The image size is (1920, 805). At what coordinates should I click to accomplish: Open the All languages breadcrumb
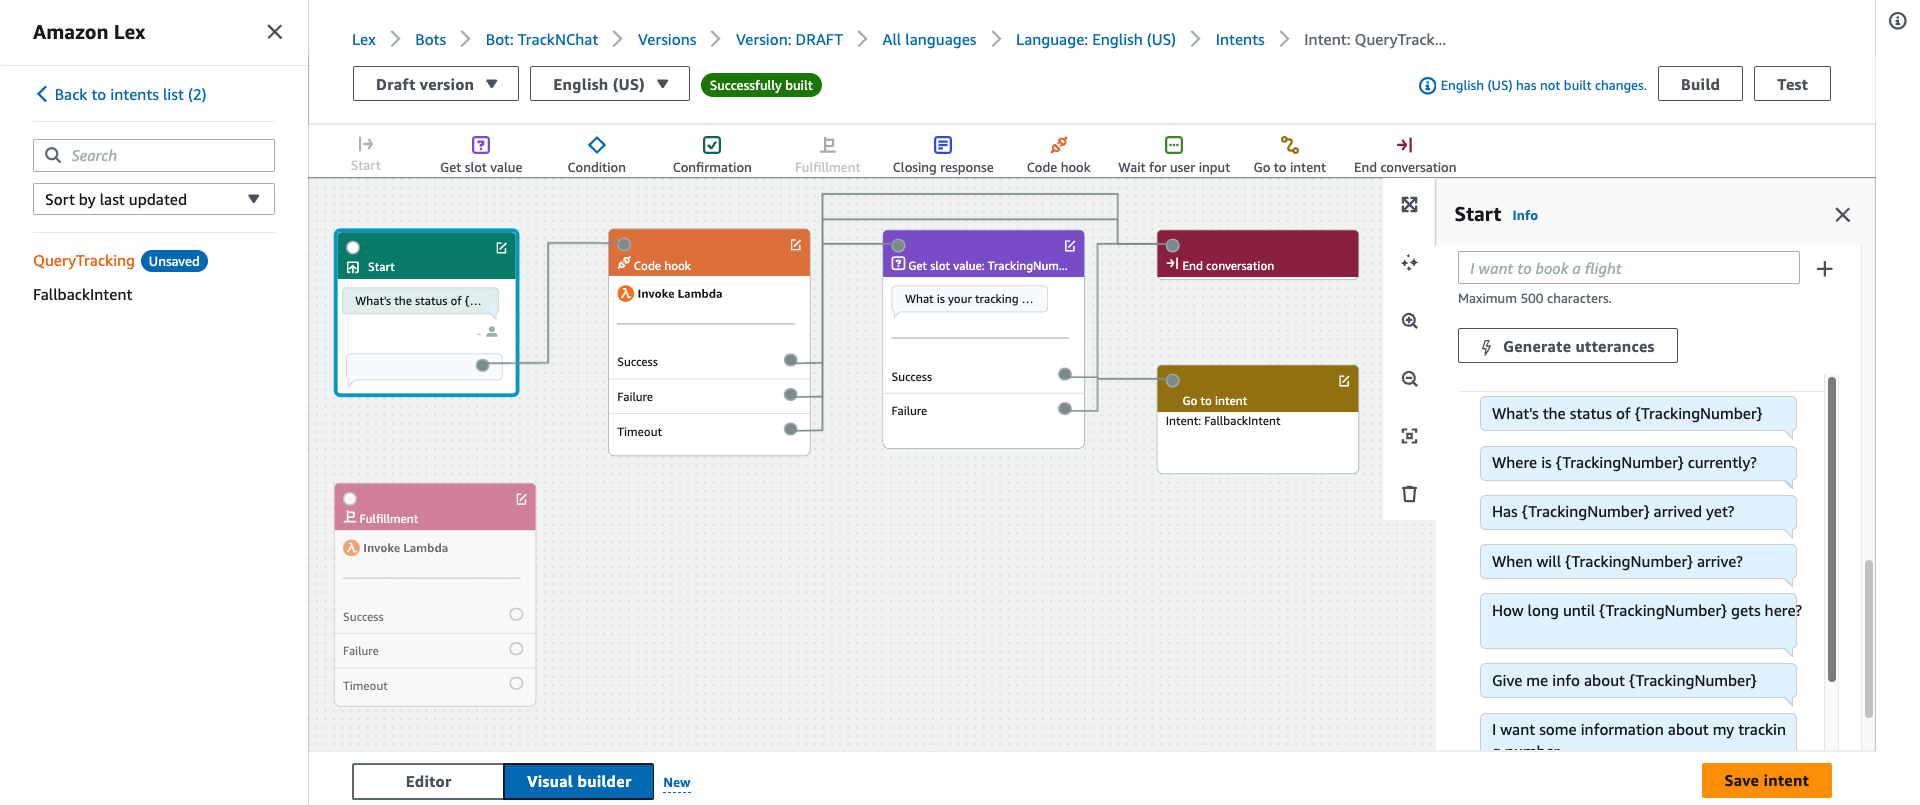click(929, 40)
